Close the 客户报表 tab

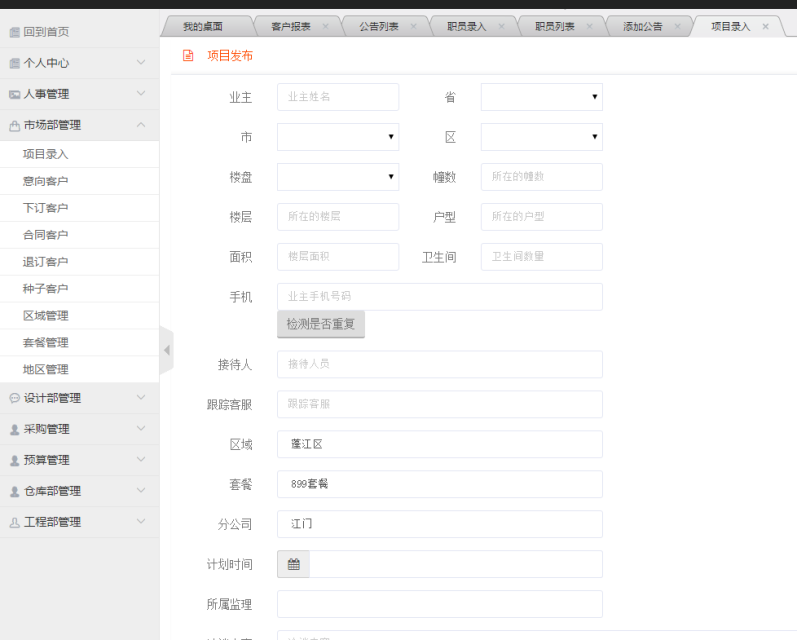tap(325, 27)
